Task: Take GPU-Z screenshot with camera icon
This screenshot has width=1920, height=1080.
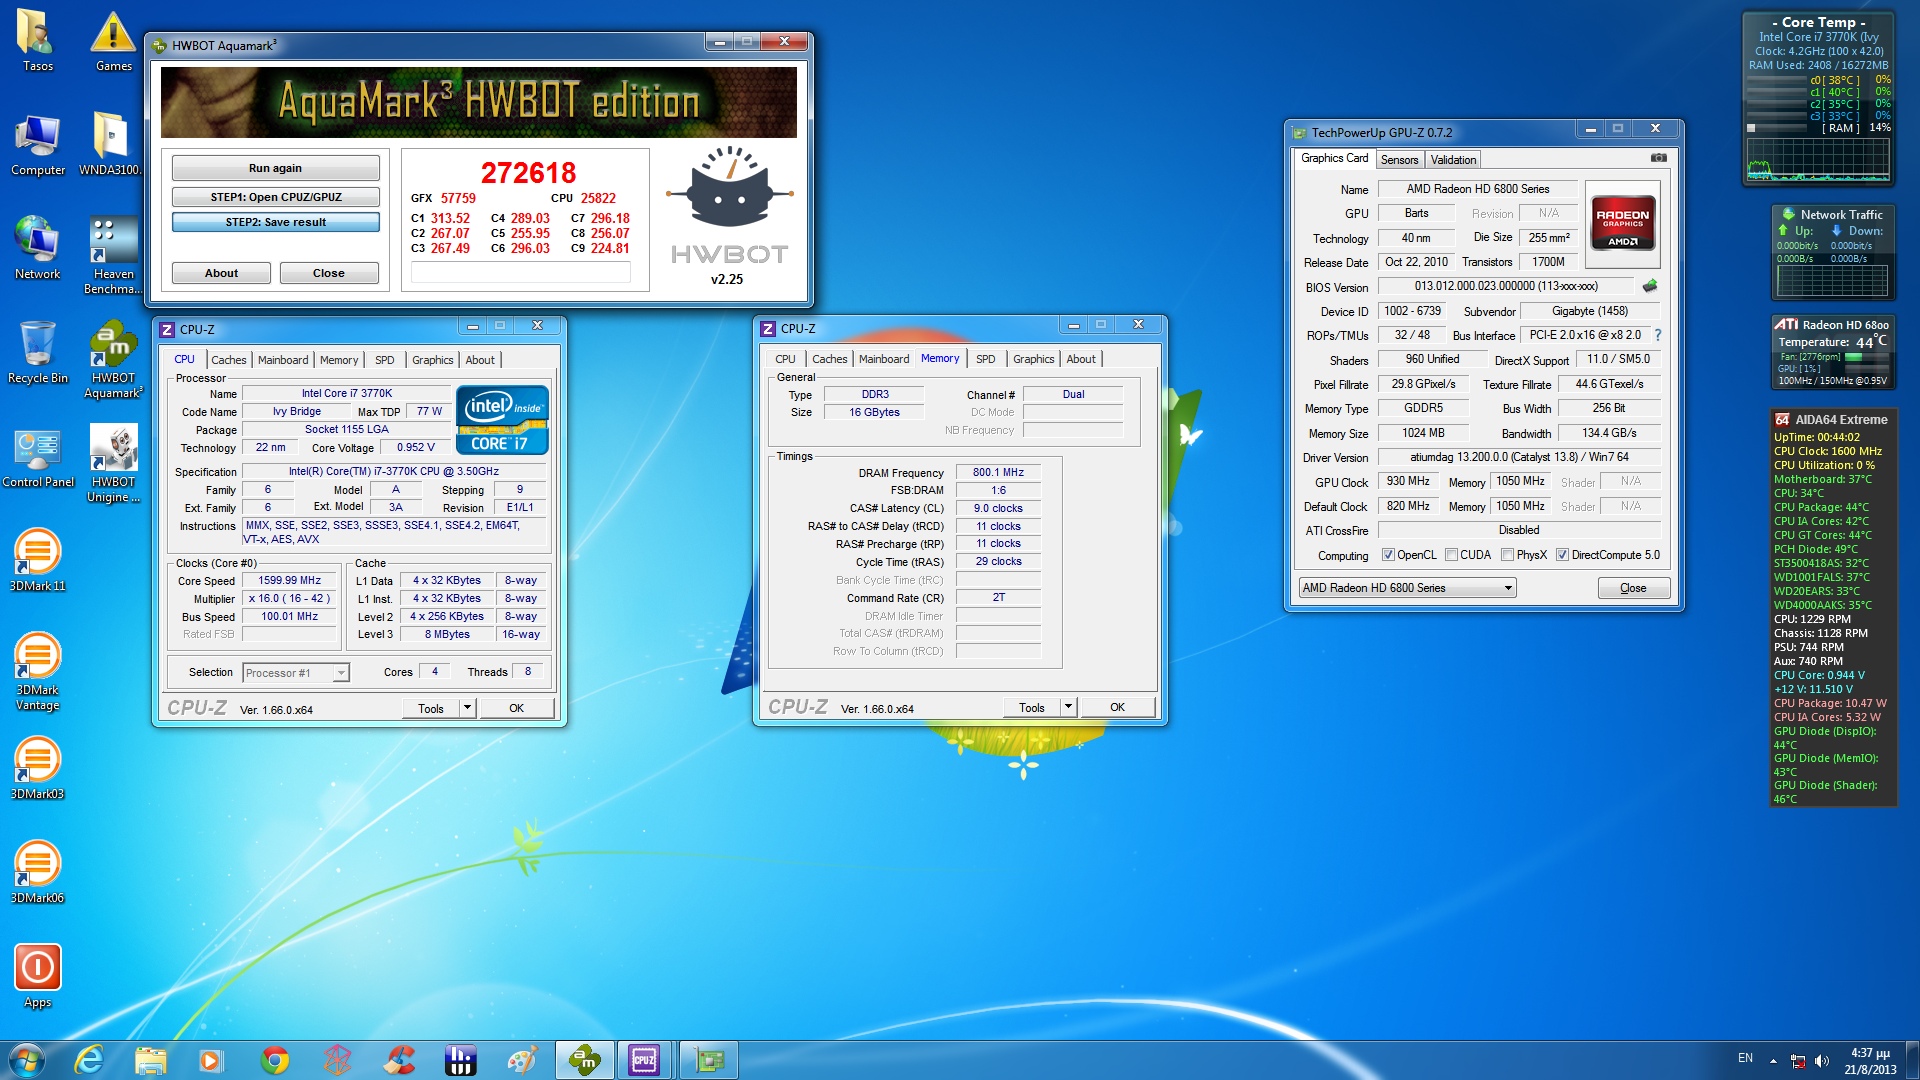Action: (1659, 158)
